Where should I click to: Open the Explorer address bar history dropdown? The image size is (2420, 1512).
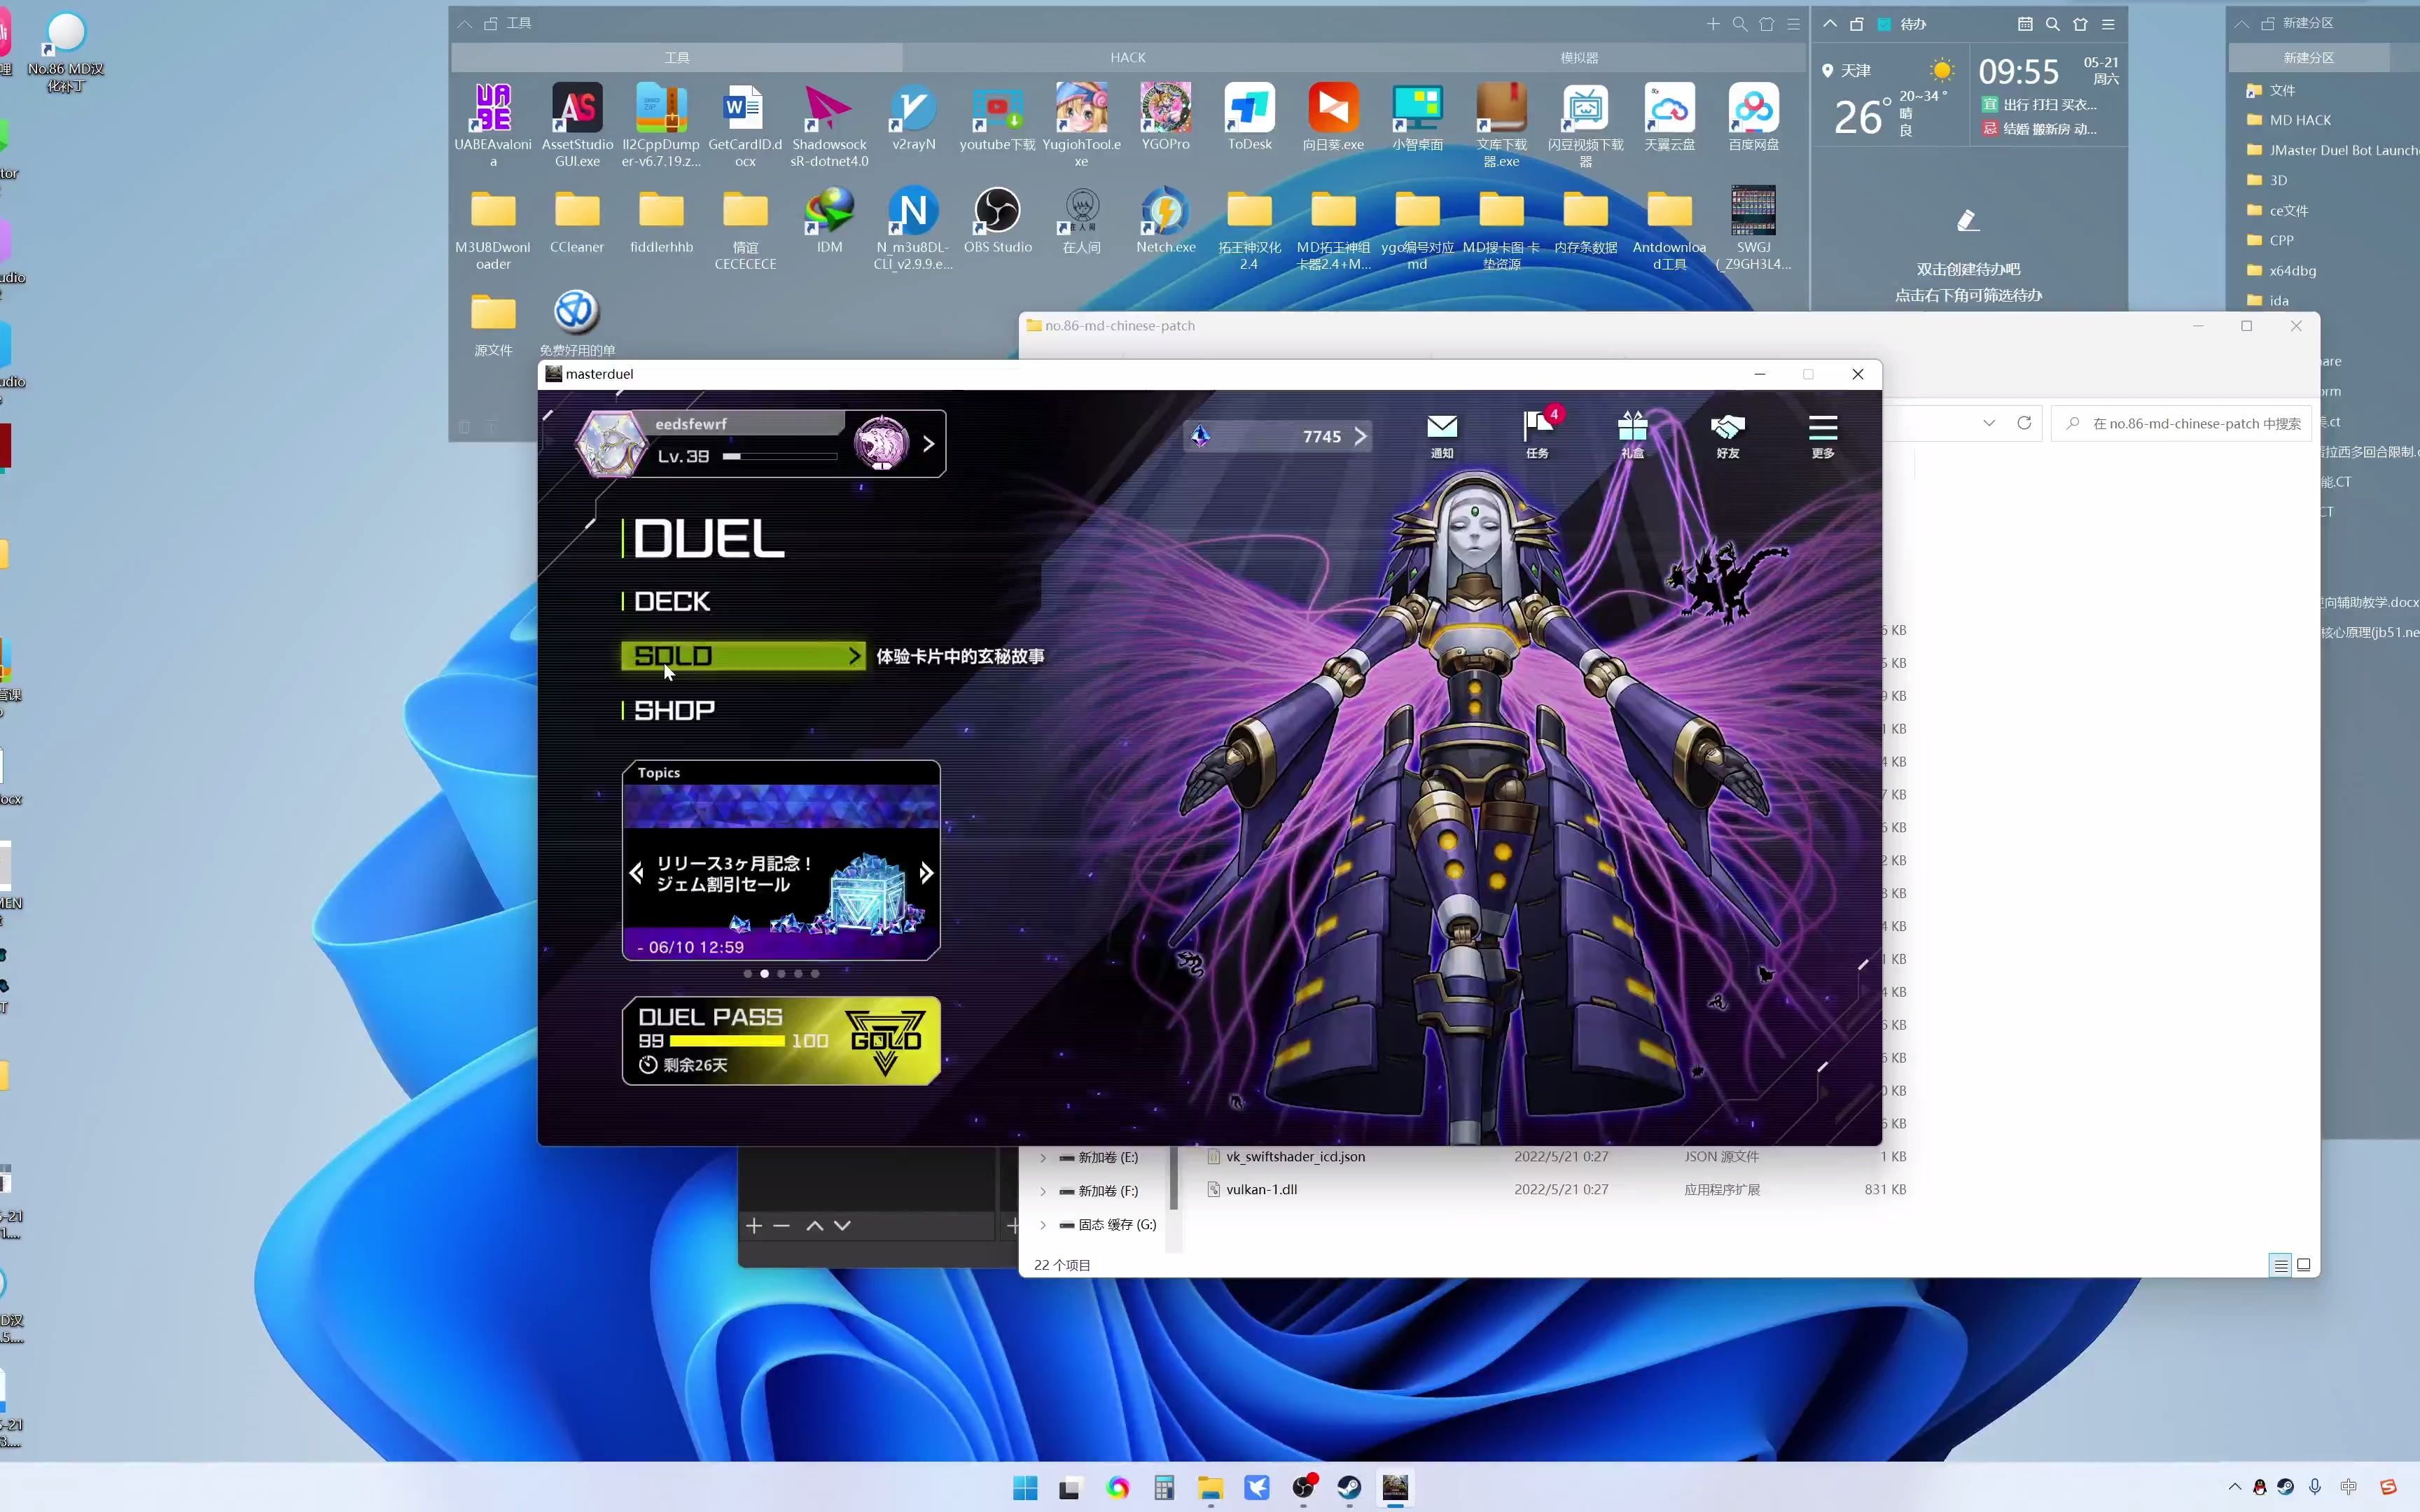pyautogui.click(x=1989, y=423)
